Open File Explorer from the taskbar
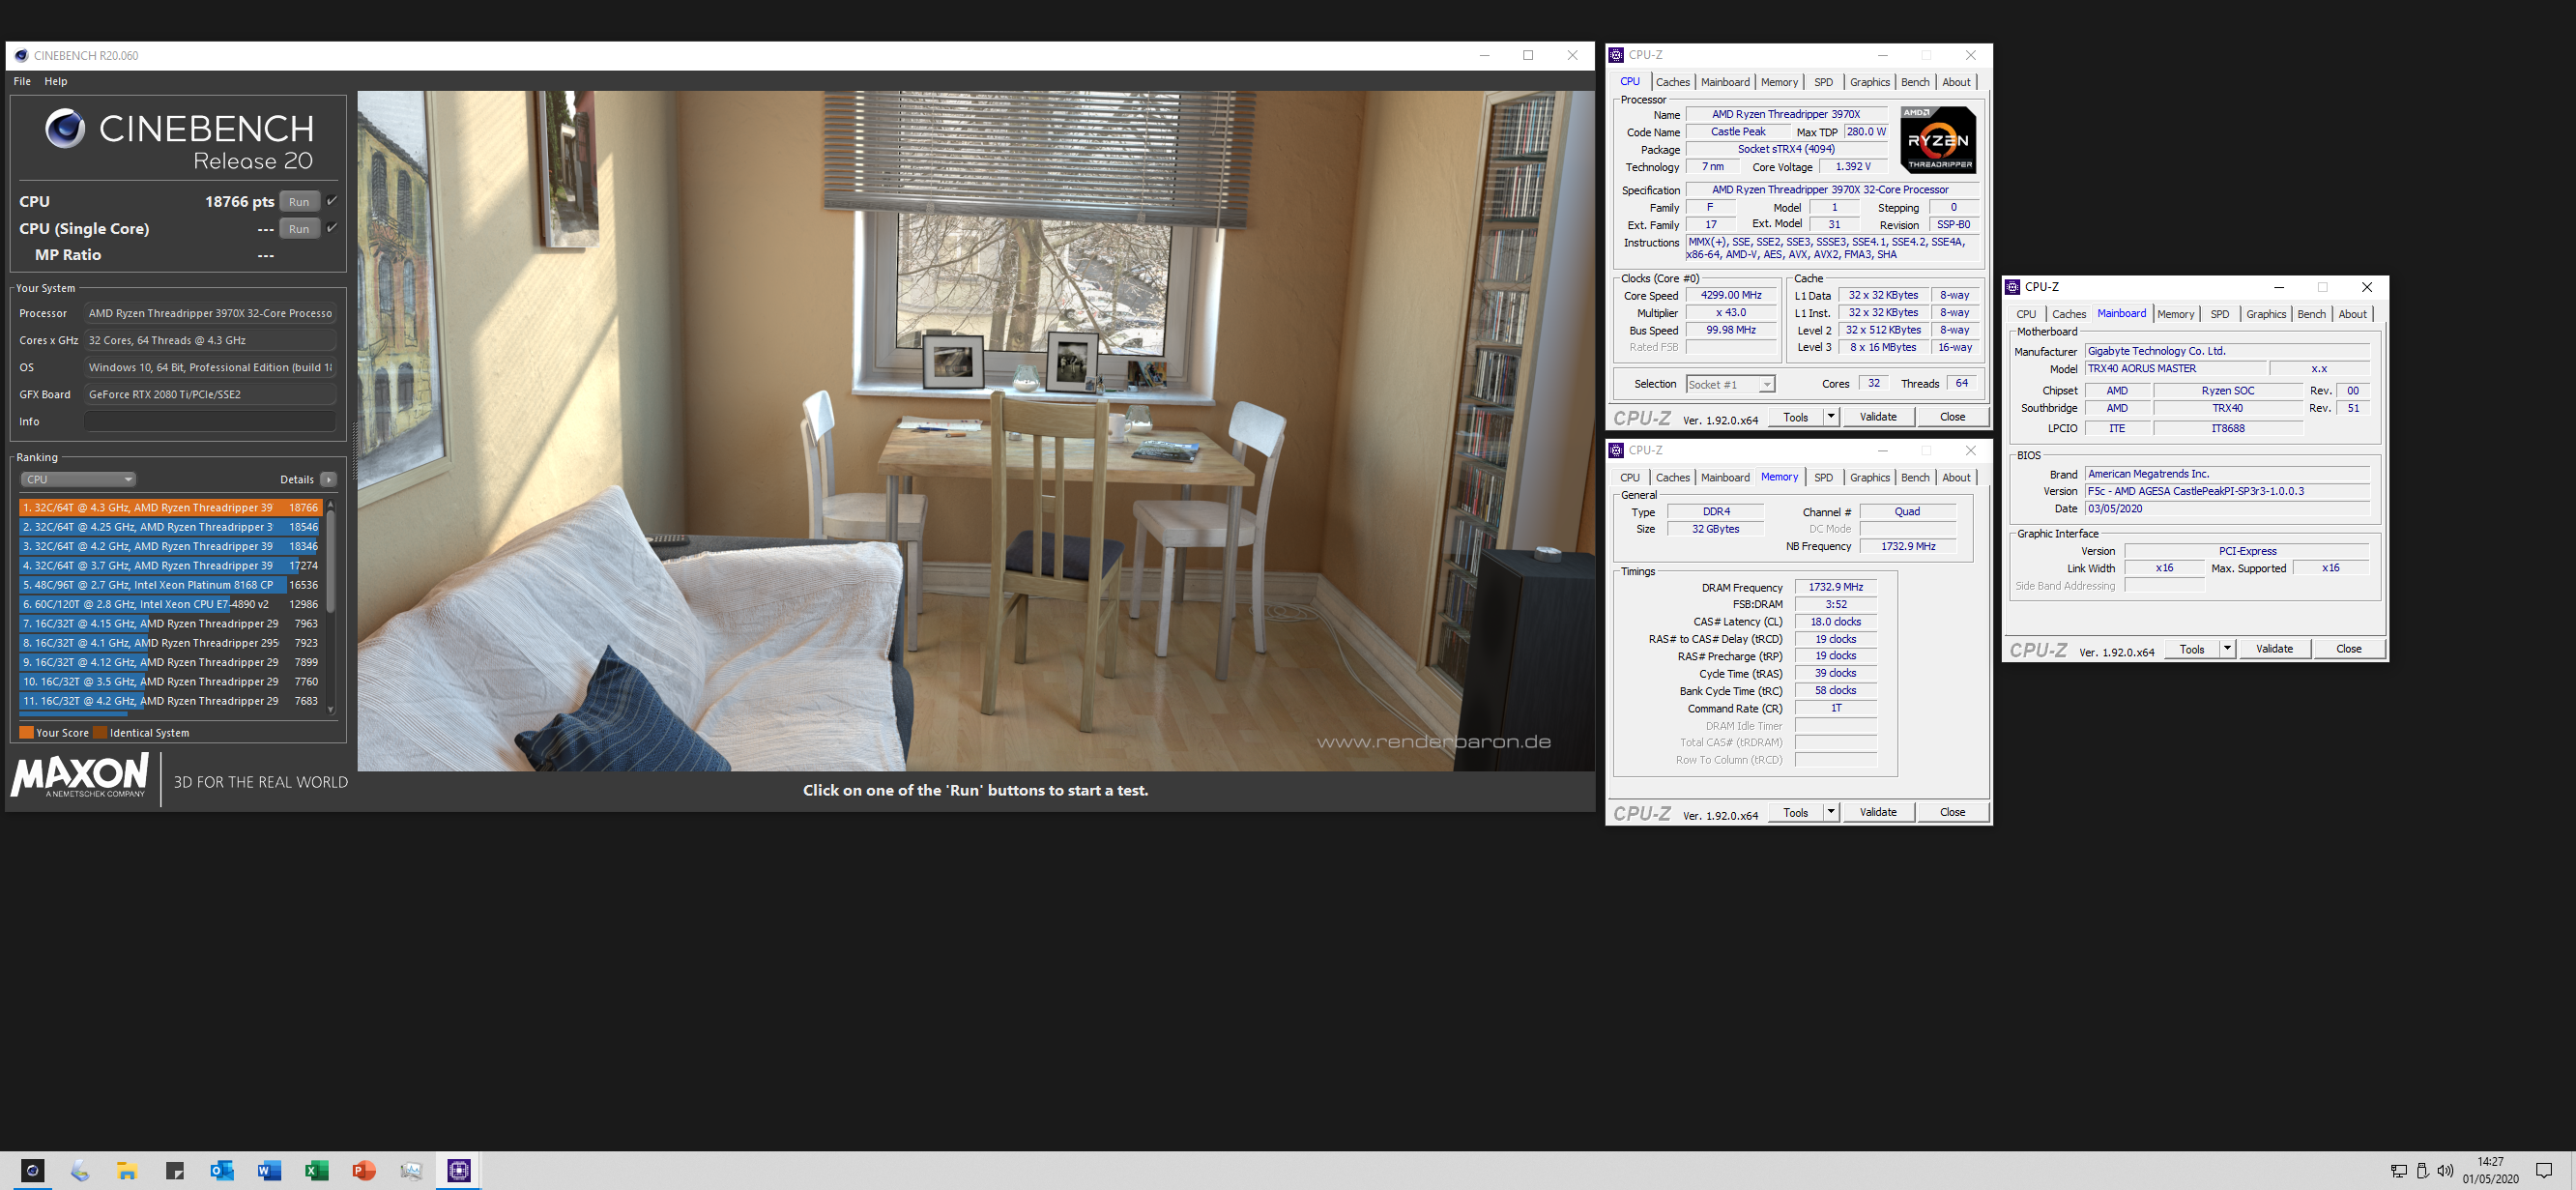 (127, 1170)
